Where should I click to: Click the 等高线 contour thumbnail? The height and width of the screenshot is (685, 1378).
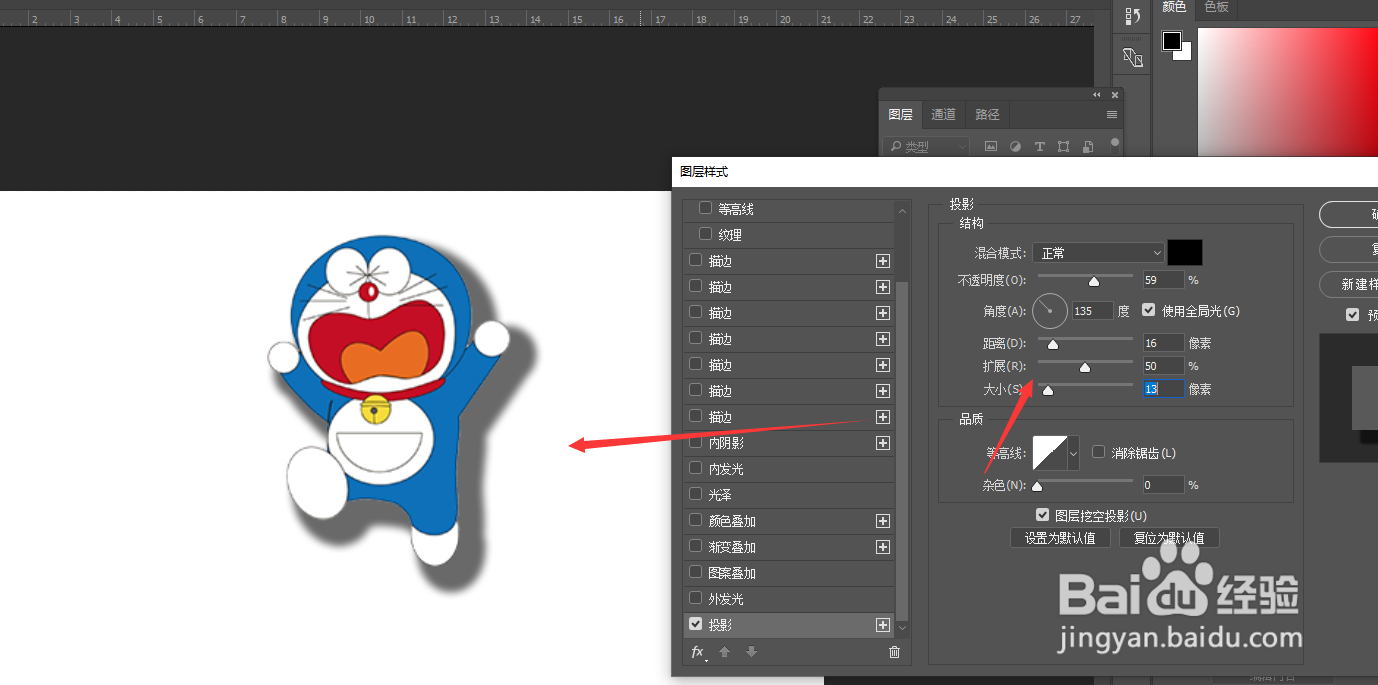[1050, 453]
